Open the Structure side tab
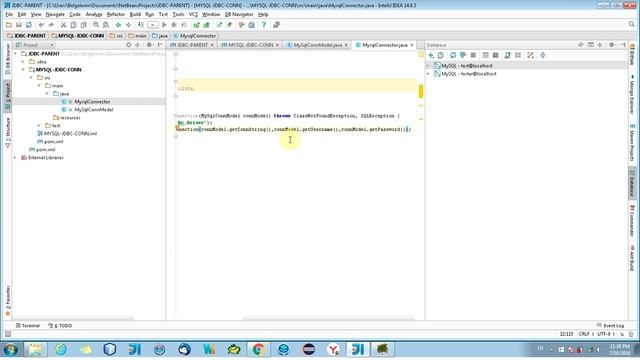The image size is (640, 360). click(7, 132)
